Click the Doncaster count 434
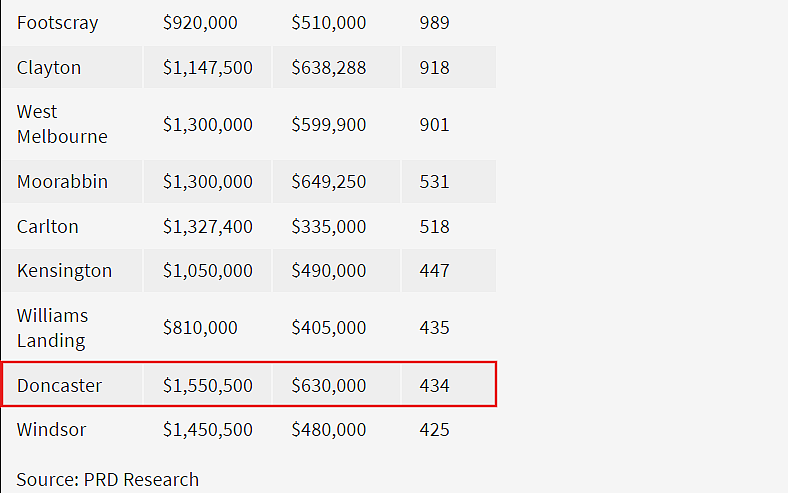788x493 pixels. pyautogui.click(x=434, y=385)
